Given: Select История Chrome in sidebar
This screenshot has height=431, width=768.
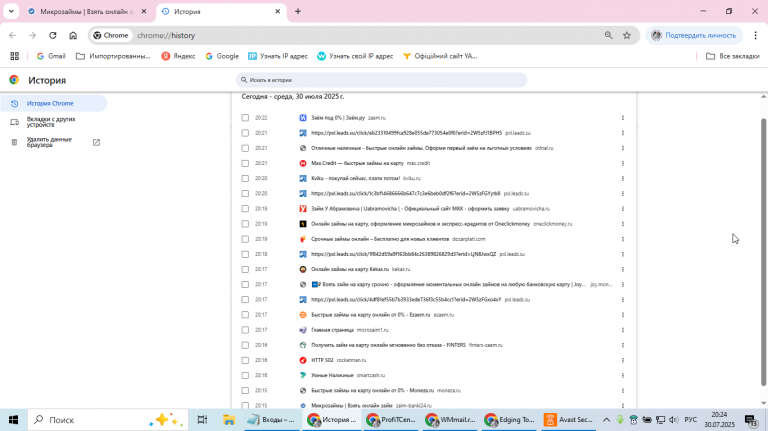Looking at the screenshot, I should (53, 103).
